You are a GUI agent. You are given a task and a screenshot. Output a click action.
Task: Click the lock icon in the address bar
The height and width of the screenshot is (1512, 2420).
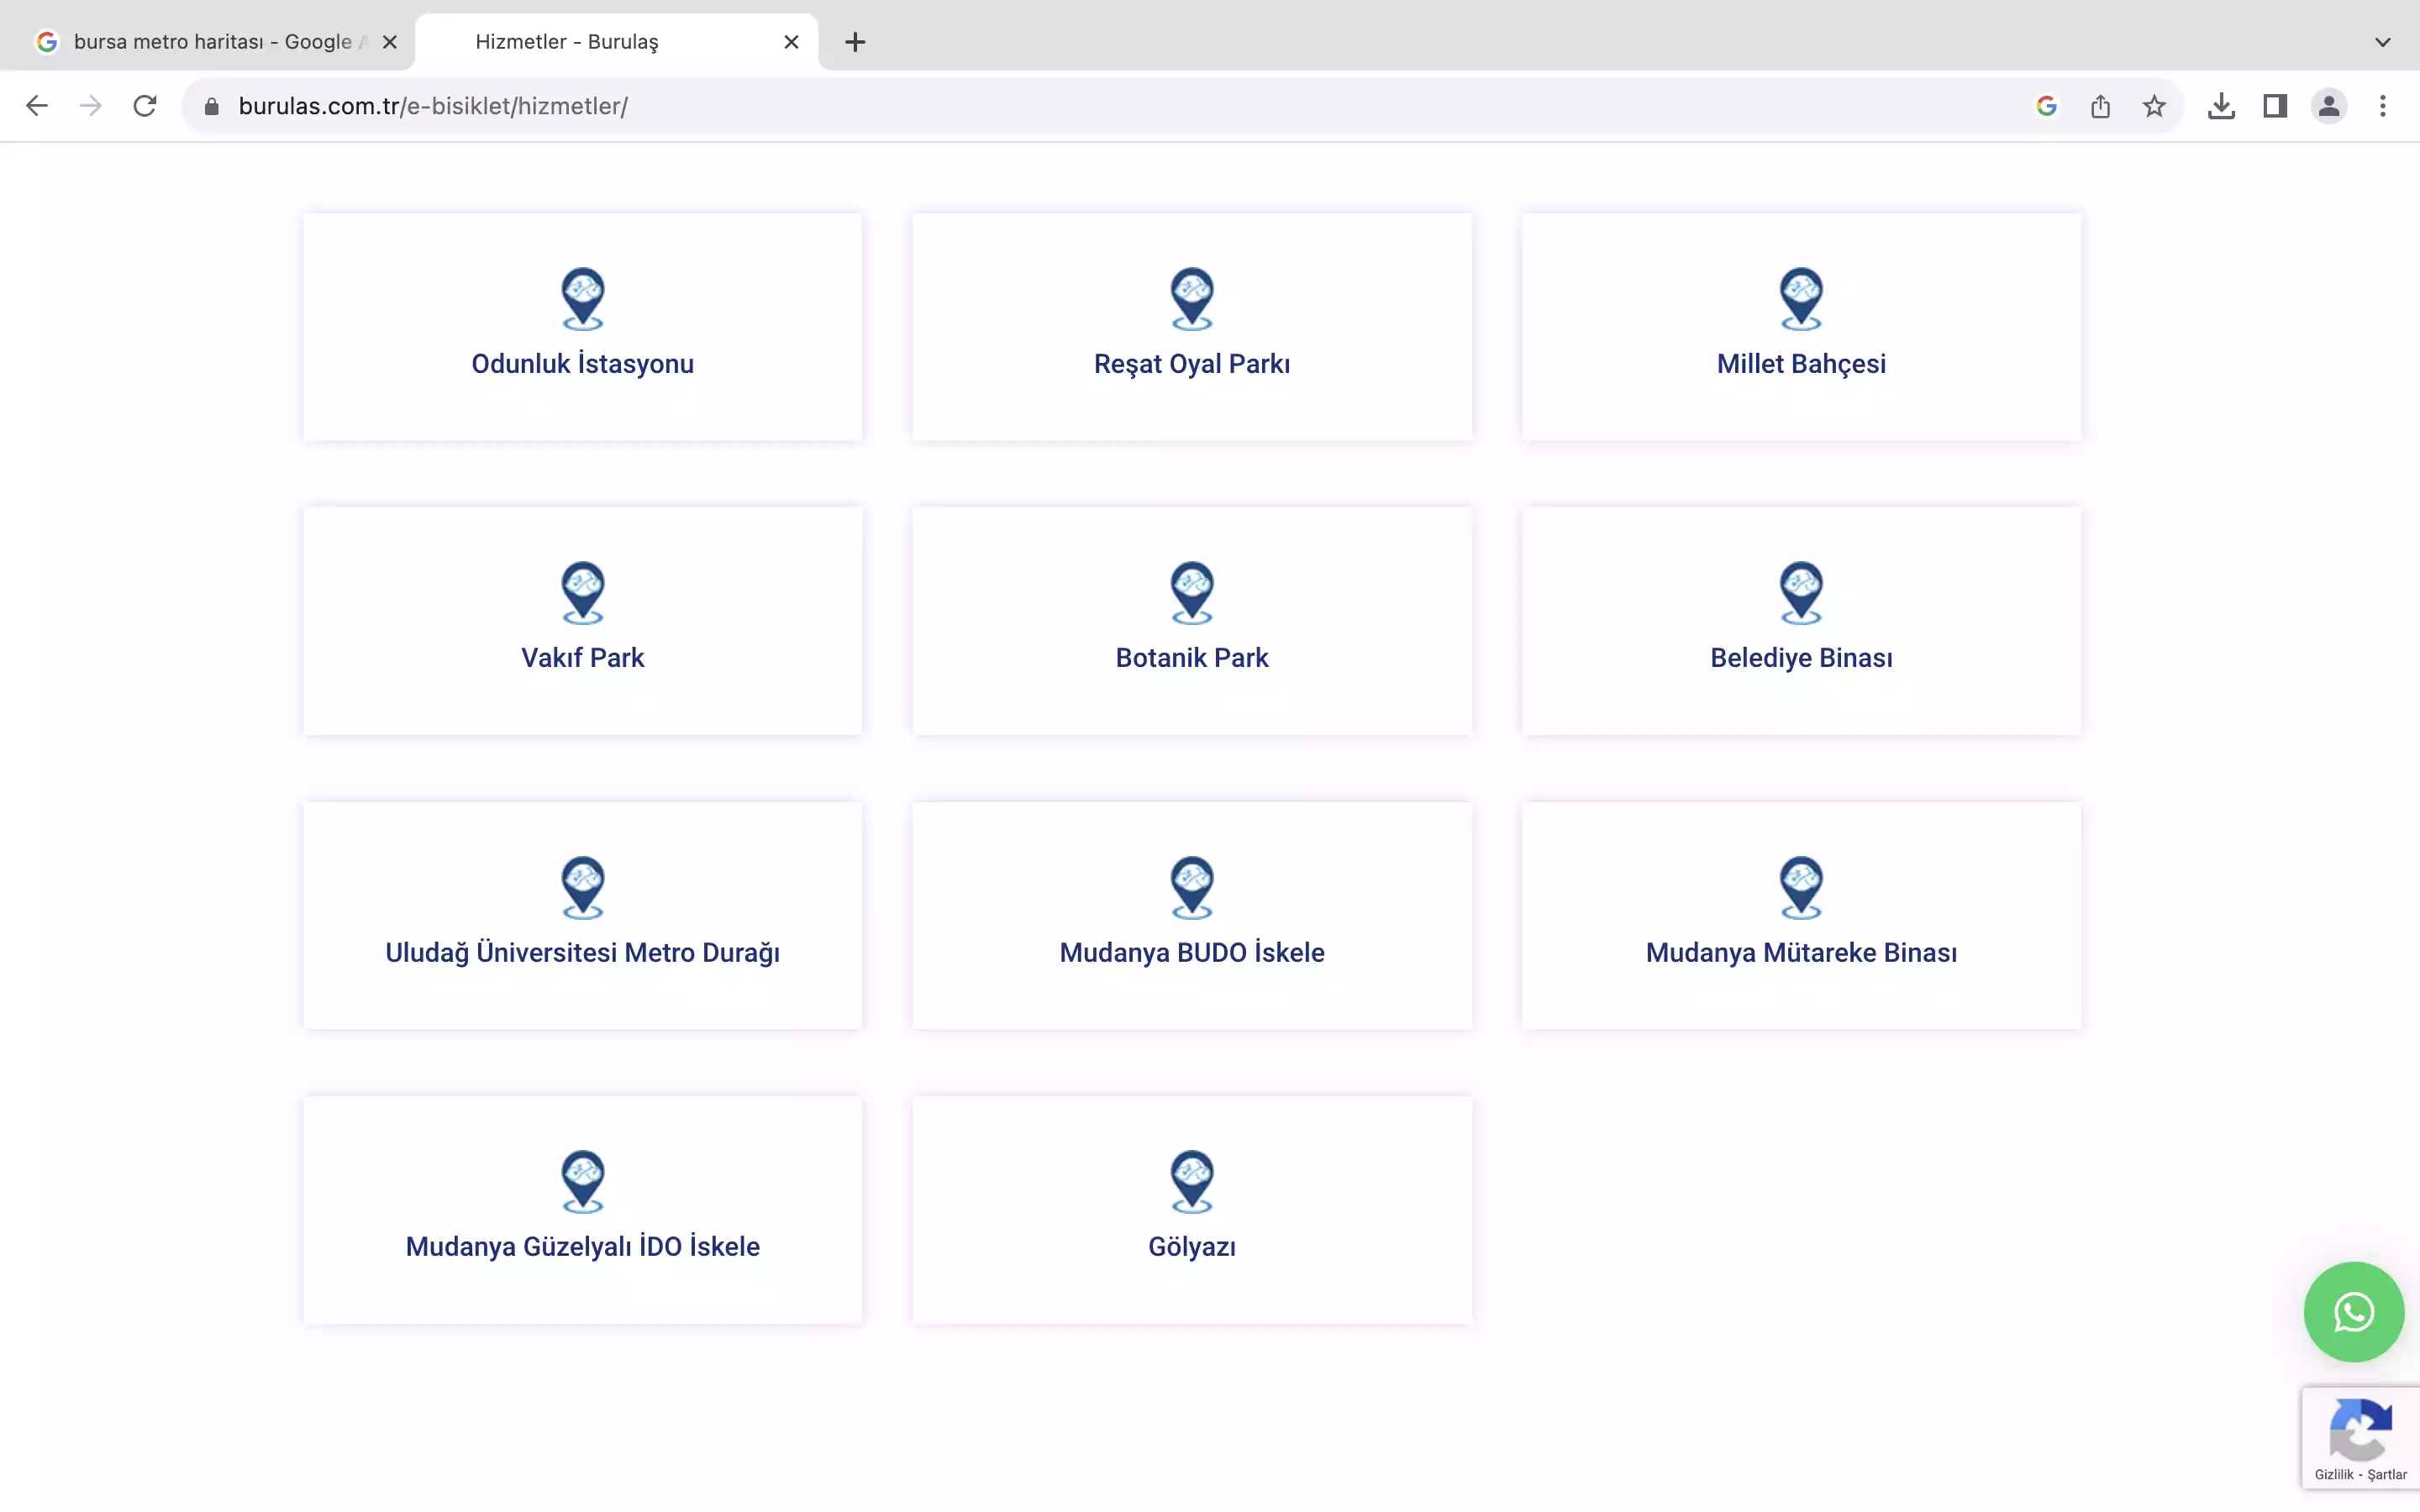click(211, 106)
